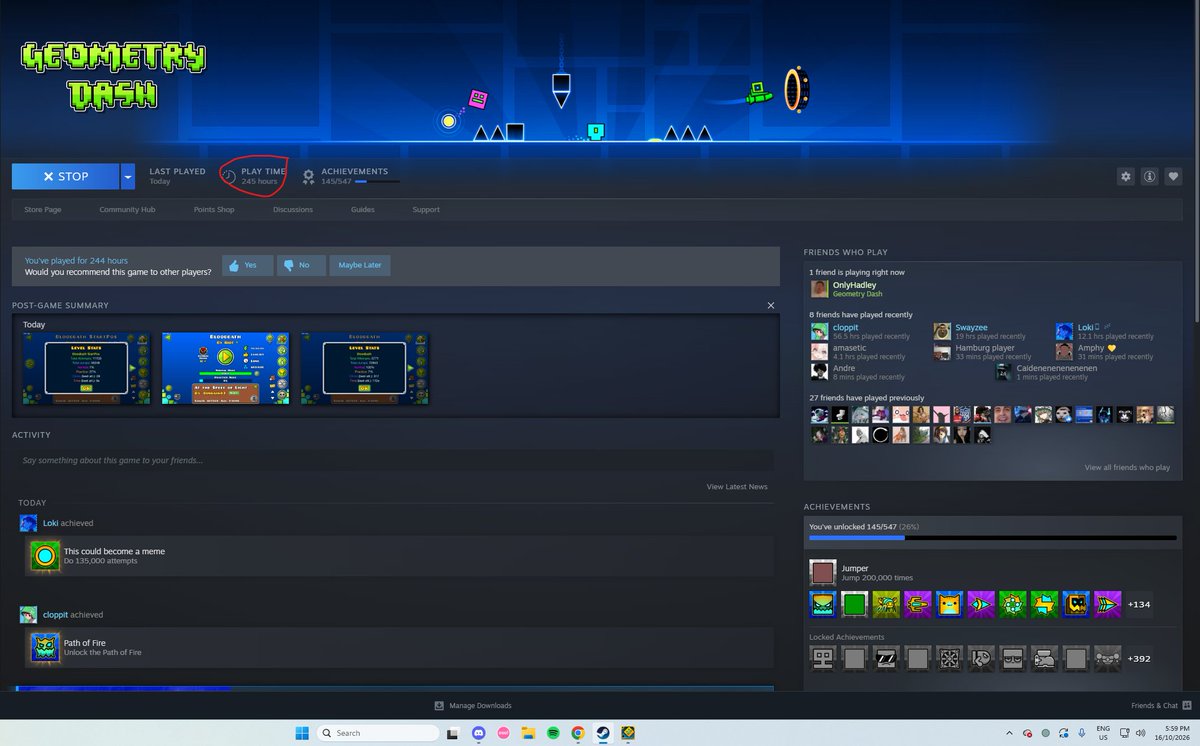This screenshot has width=1200, height=746.
Task: Recommend the game with Yes
Action: coord(247,265)
